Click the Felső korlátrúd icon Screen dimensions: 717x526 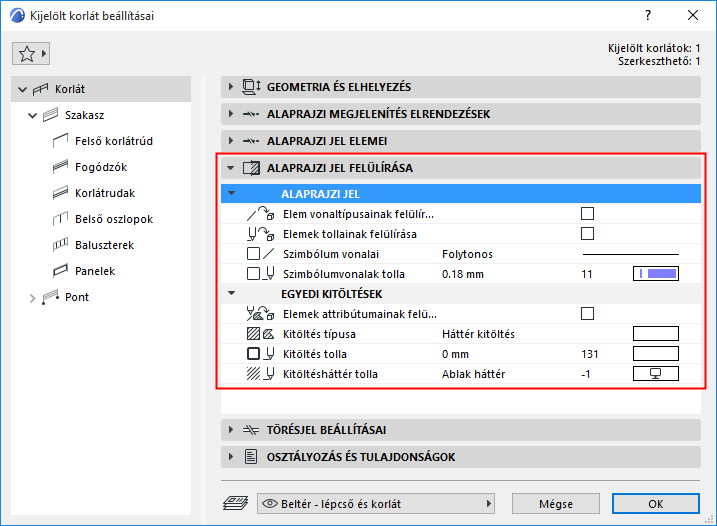(x=60, y=141)
